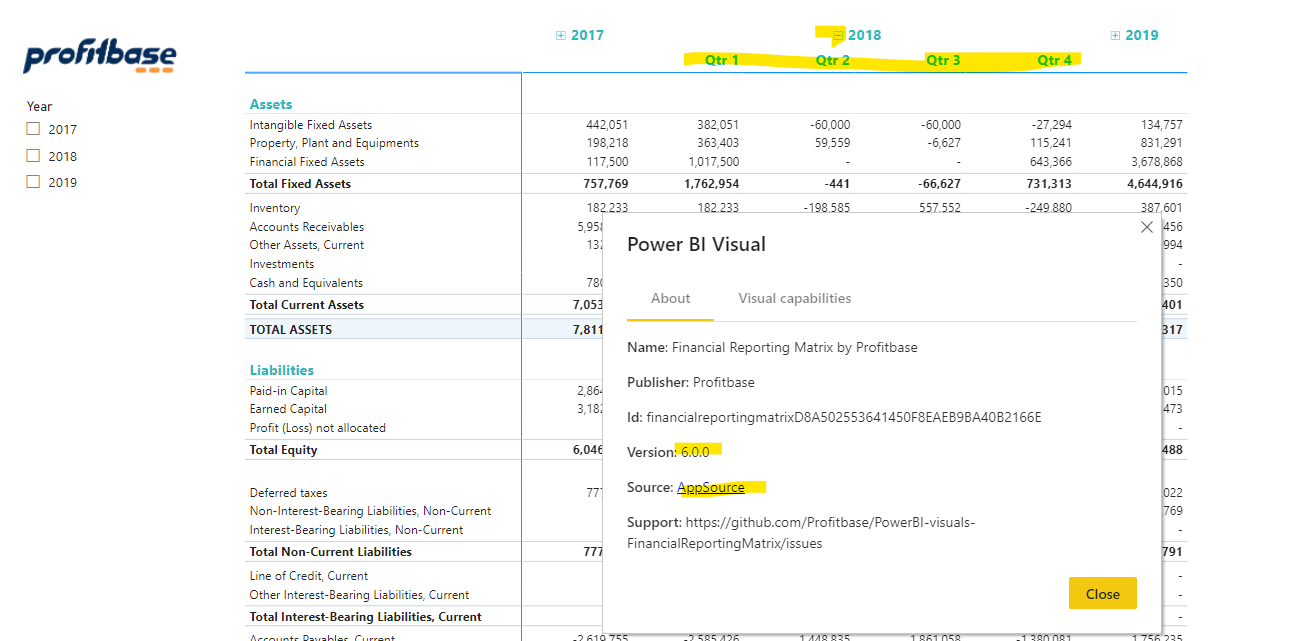Select the Other Assets, Current row
Screen dimensions: 1309x641
tap(307, 245)
